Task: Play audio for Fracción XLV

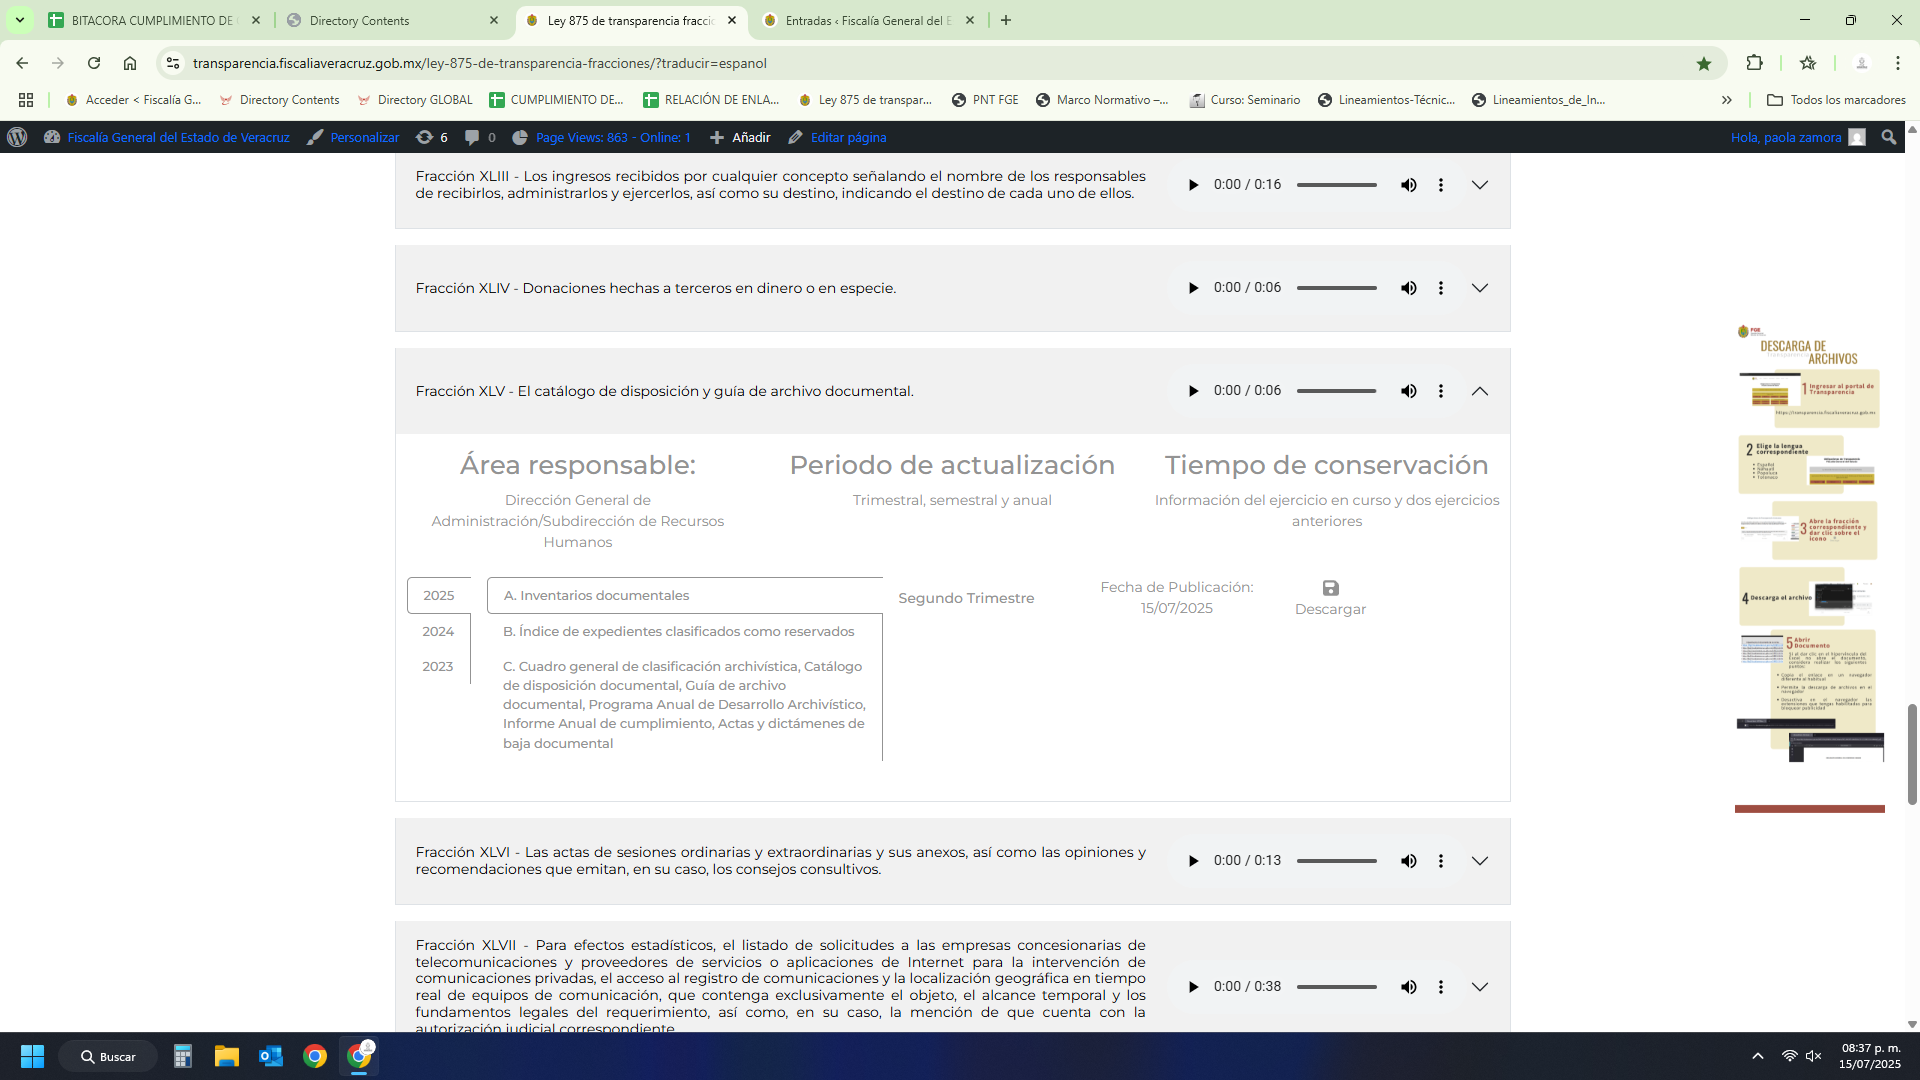Action: [x=1193, y=391]
